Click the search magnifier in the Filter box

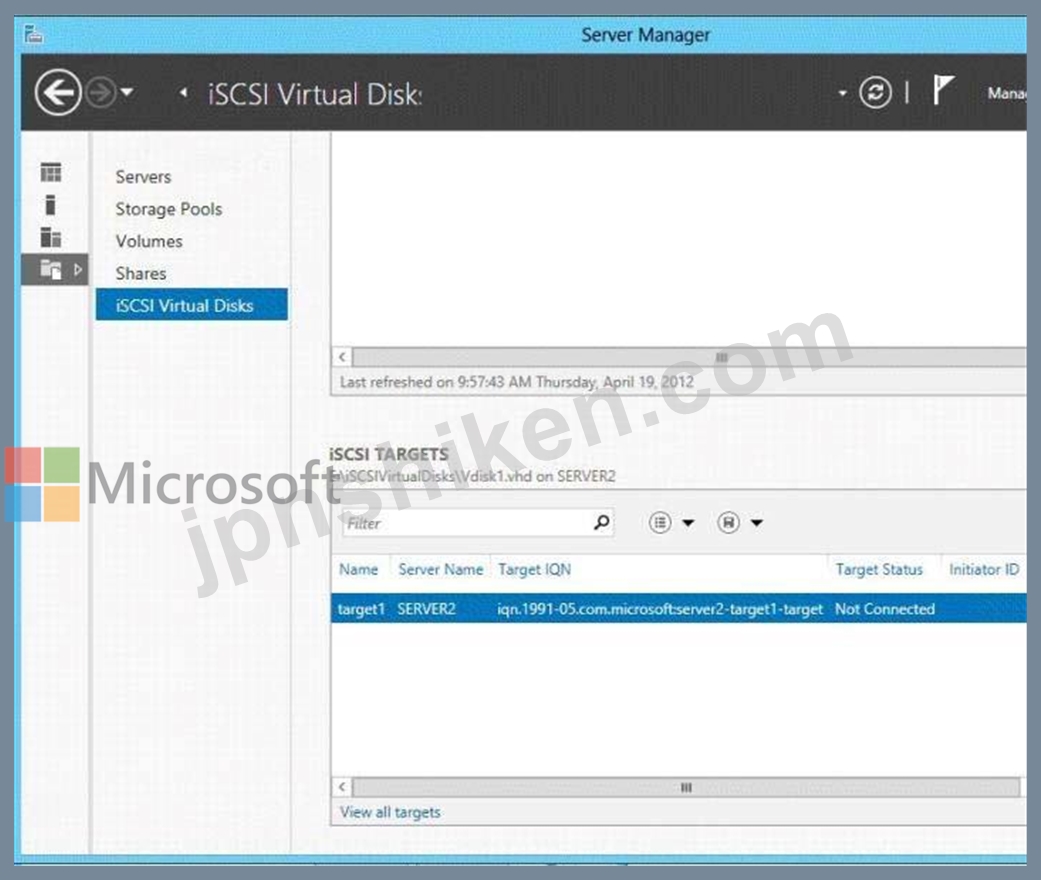coord(601,523)
